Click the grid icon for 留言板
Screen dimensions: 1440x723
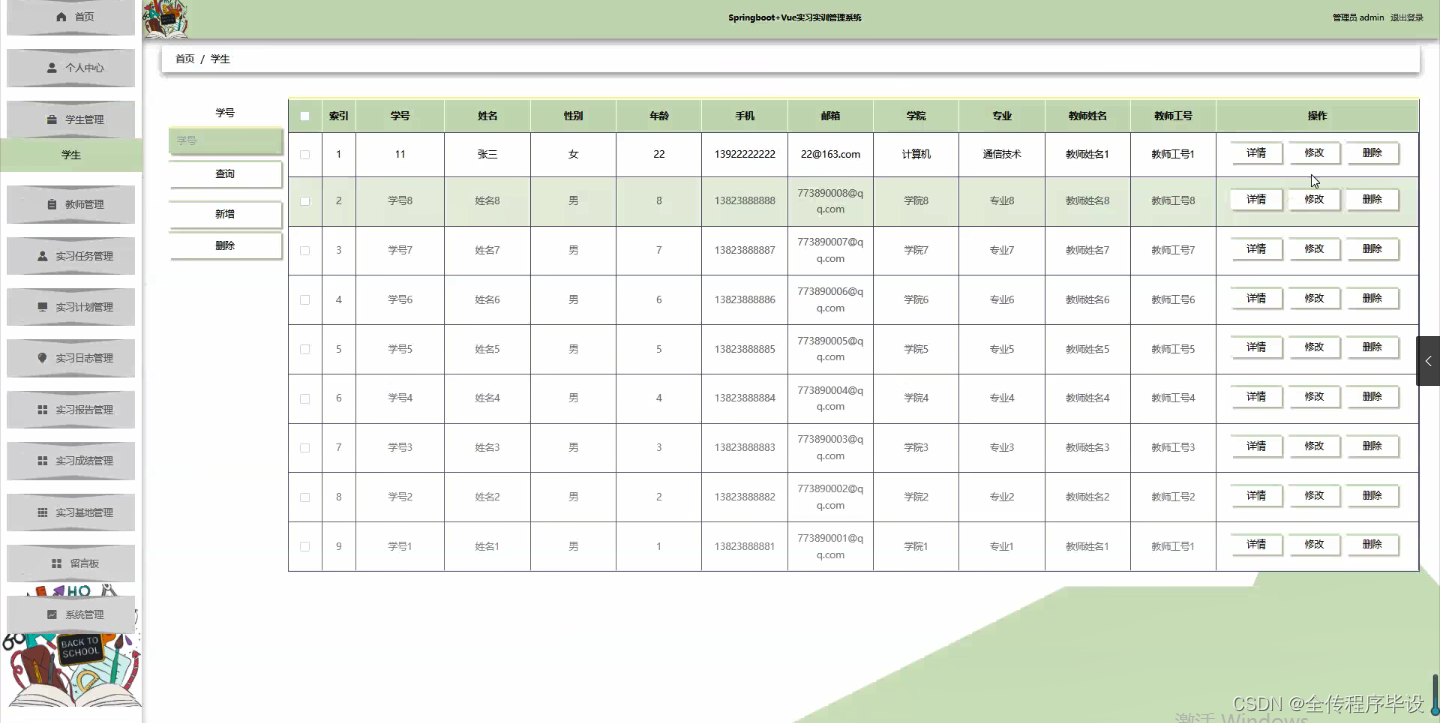point(57,564)
